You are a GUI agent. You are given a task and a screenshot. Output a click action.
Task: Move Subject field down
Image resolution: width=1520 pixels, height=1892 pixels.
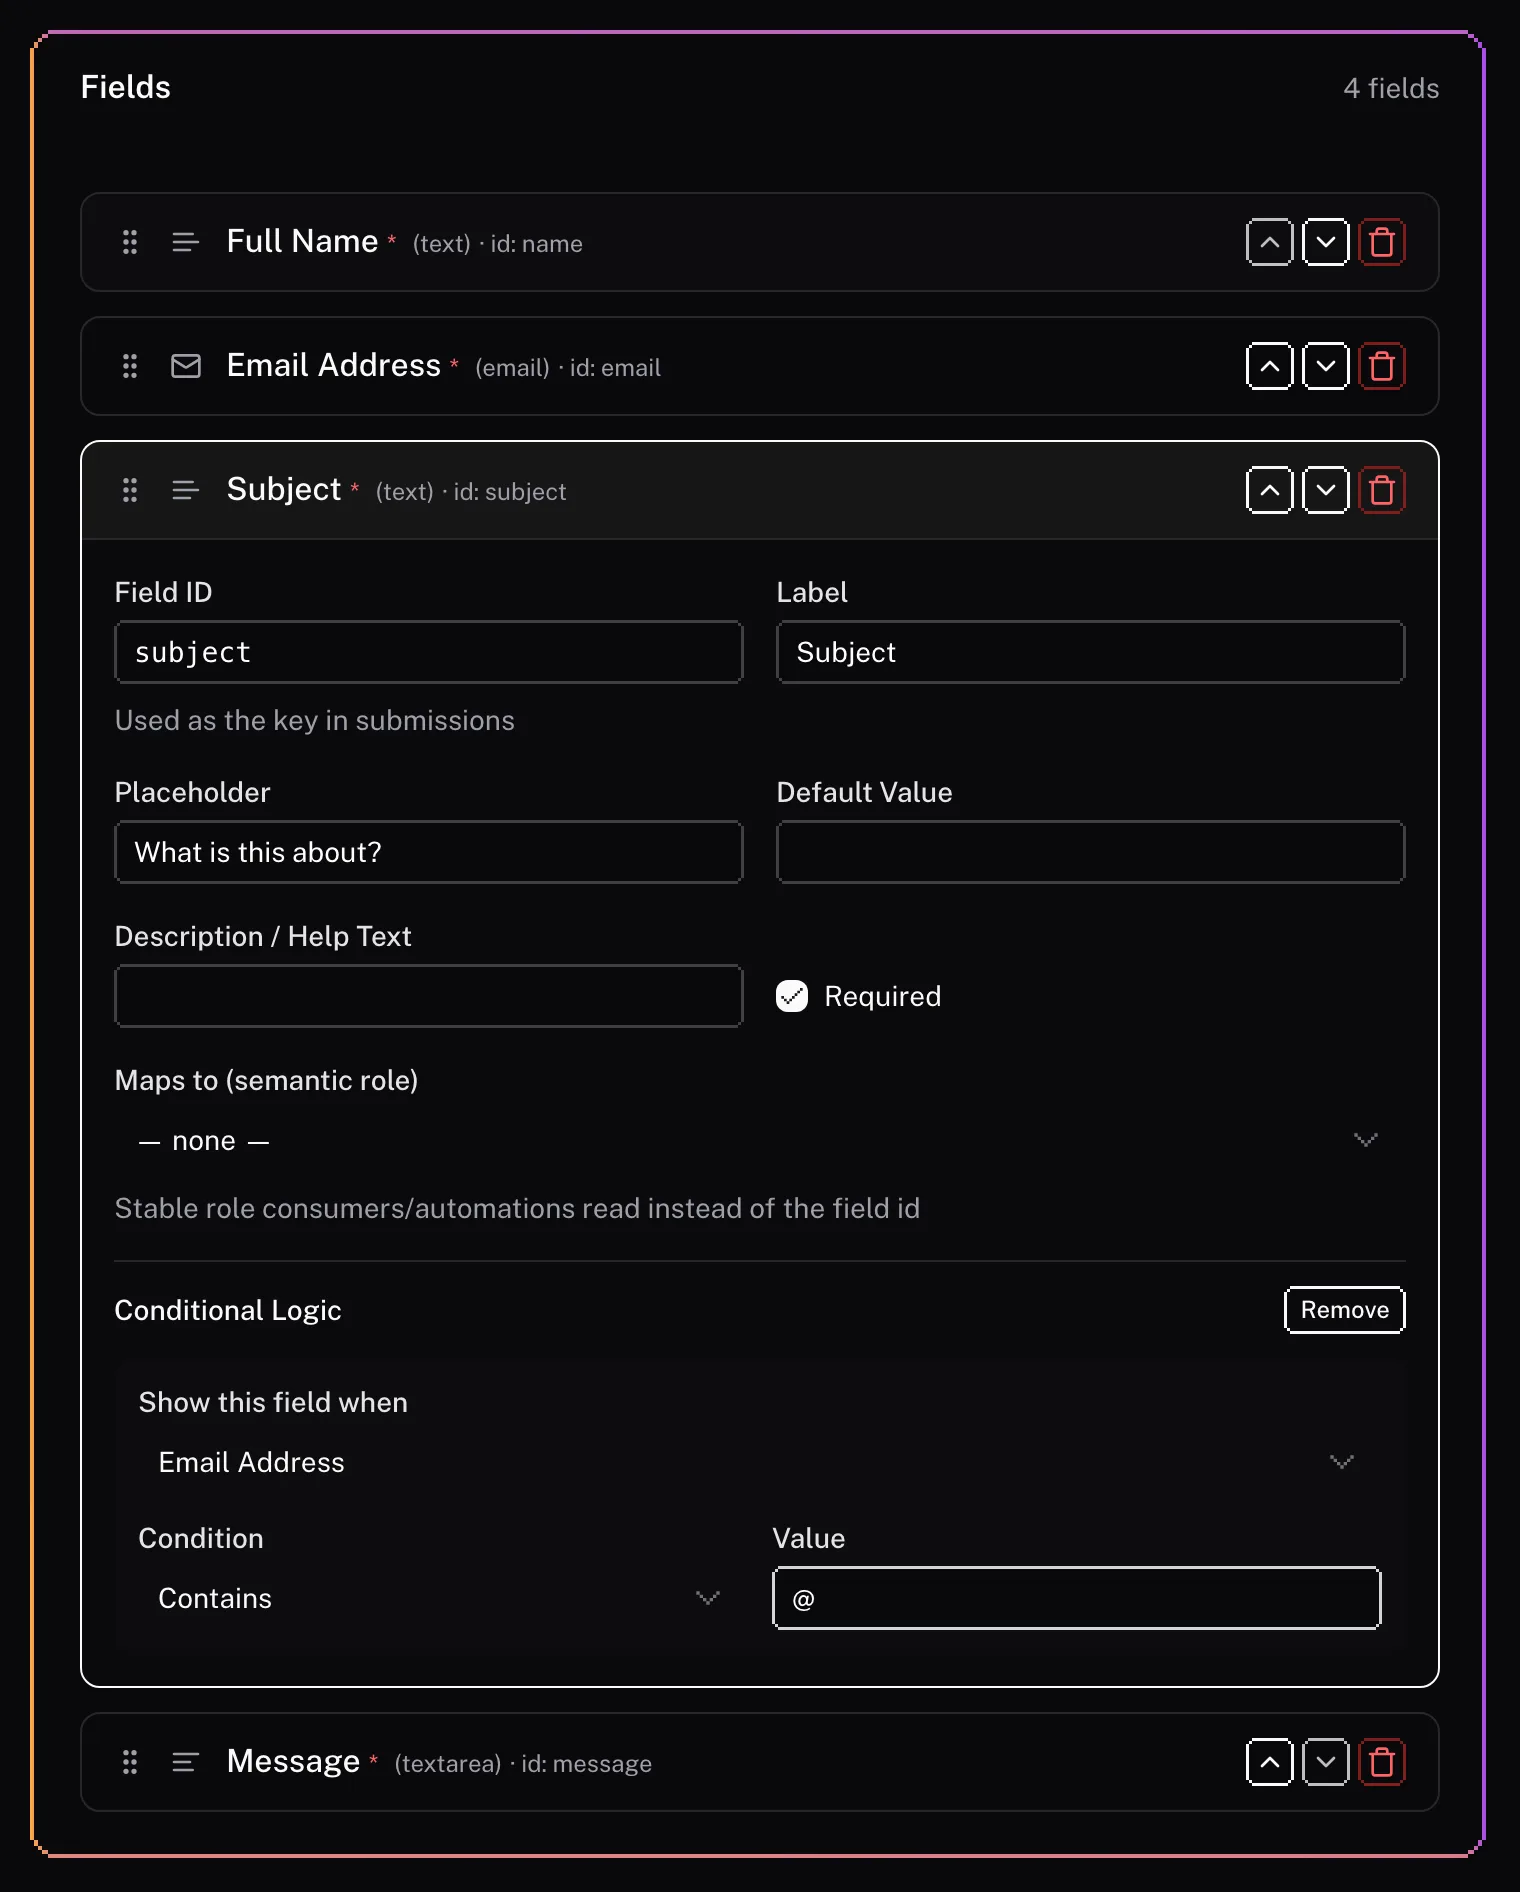pos(1325,490)
